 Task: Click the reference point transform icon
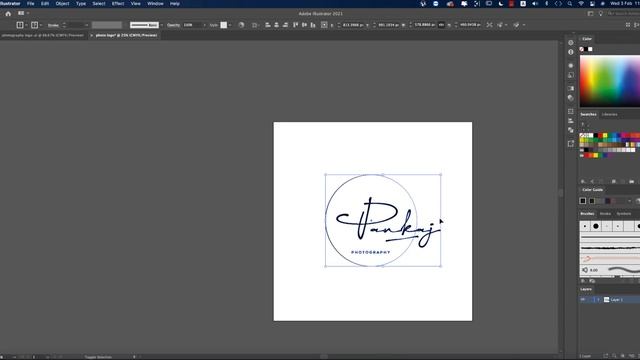pyautogui.click(x=324, y=25)
